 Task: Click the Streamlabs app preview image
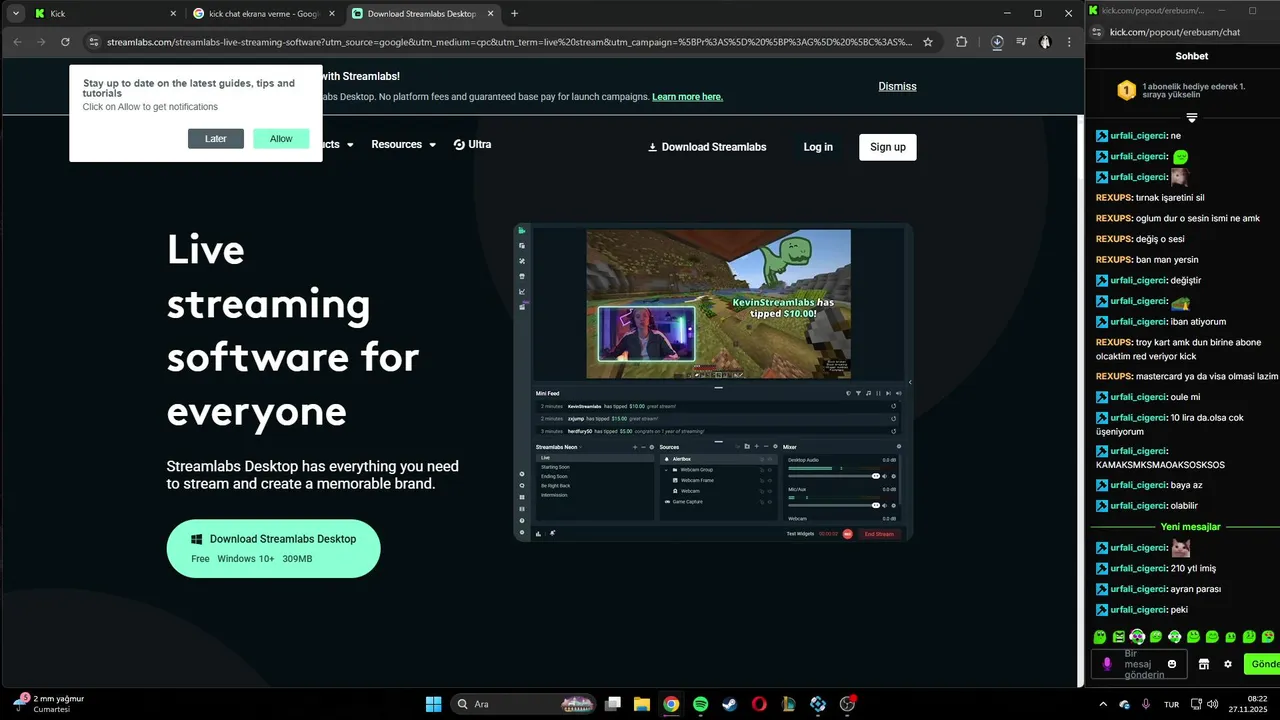(713, 382)
